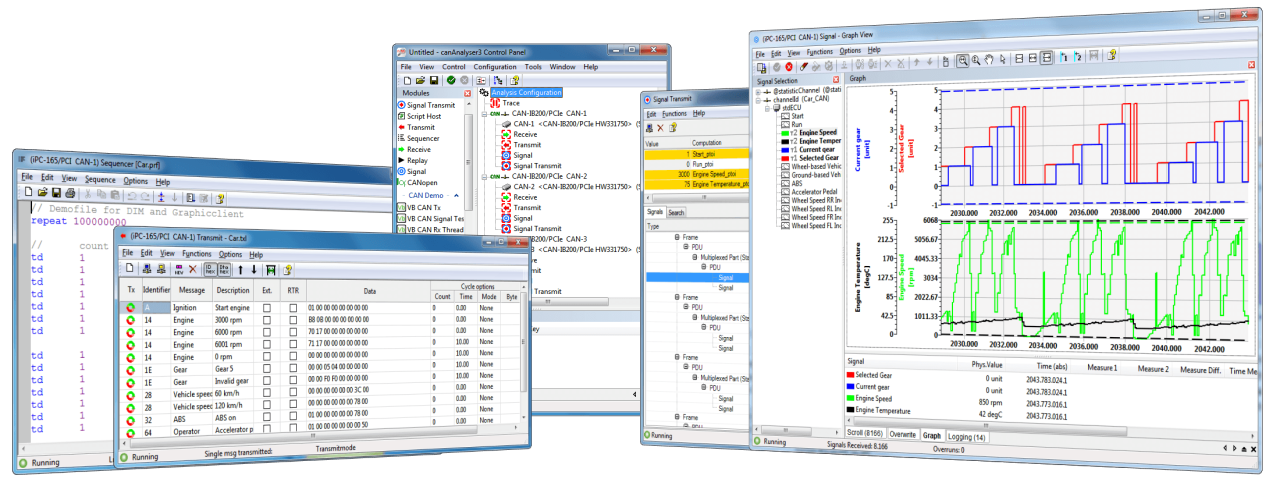Image resolution: width=1280 pixels, height=486 pixels.
Task: Click help icon in Transmit window toolbar
Action: click(288, 270)
